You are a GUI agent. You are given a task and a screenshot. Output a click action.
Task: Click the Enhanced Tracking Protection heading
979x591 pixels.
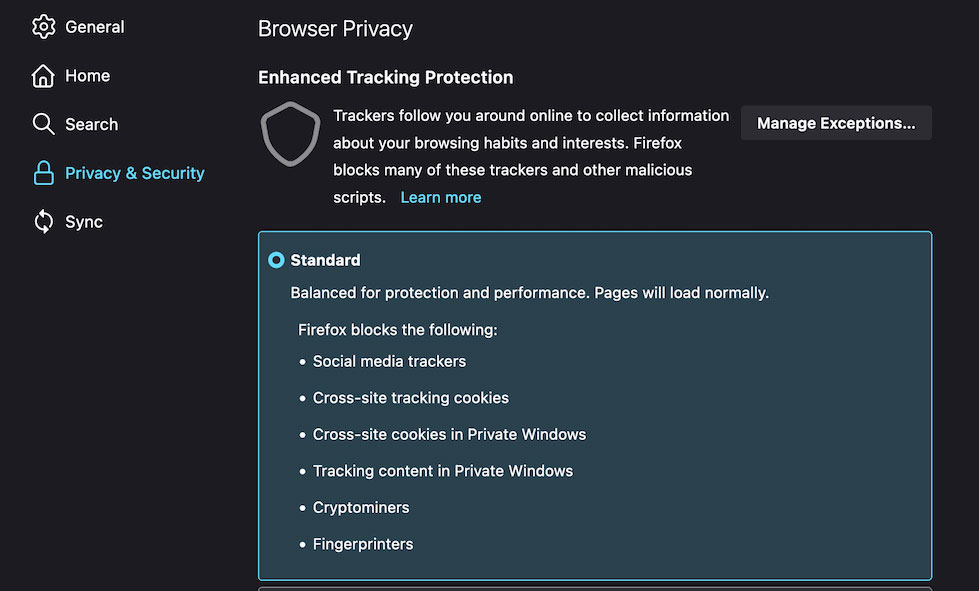coord(386,77)
